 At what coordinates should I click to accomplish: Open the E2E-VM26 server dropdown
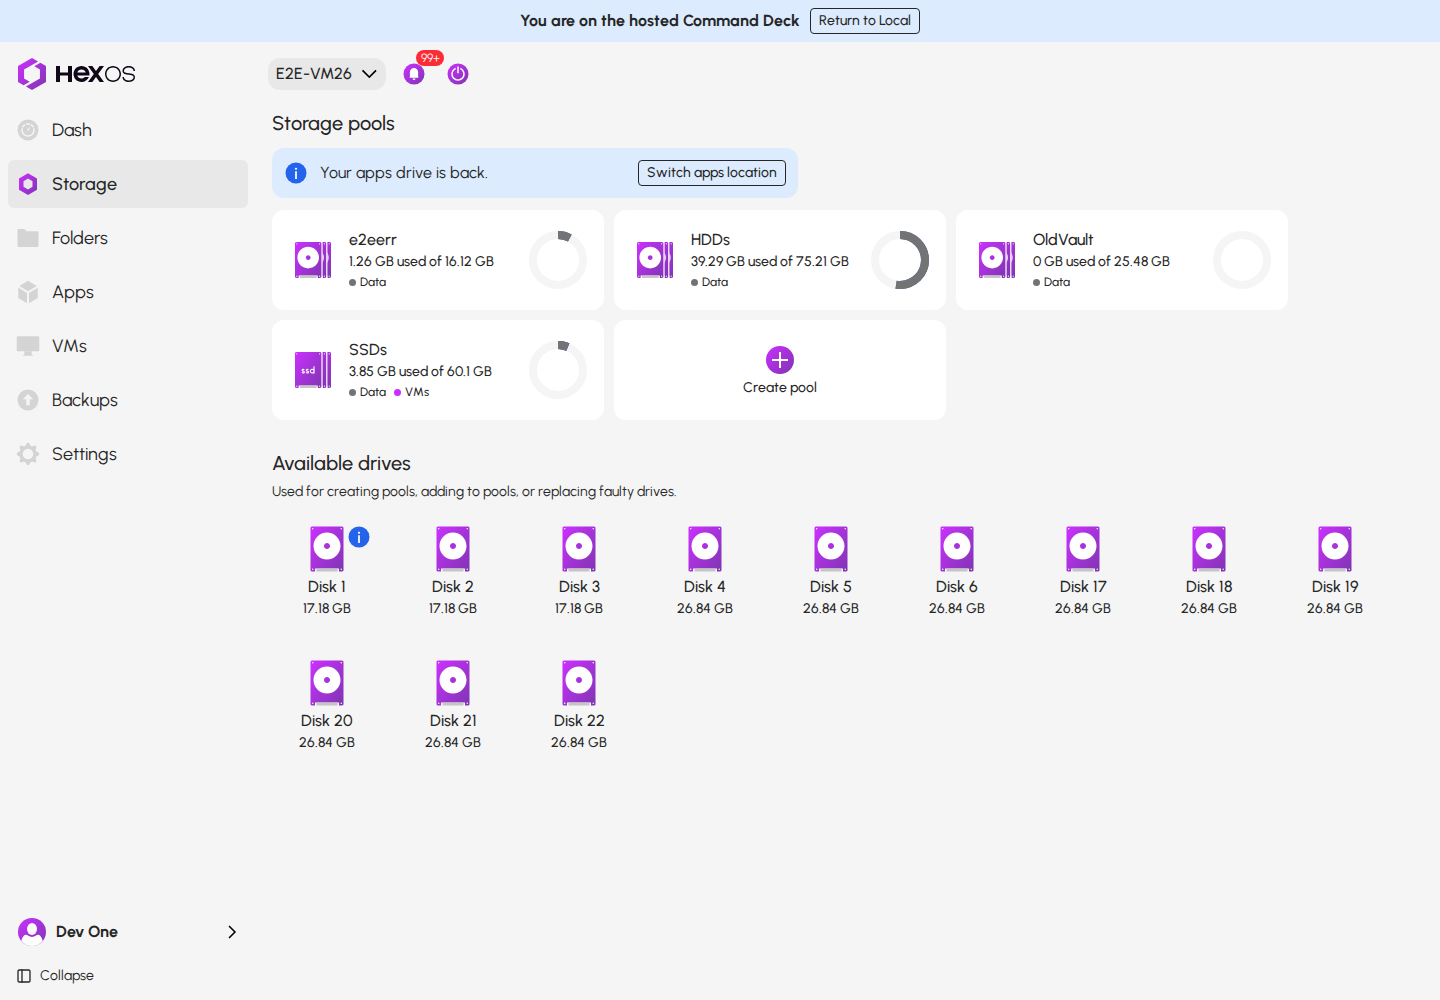click(x=327, y=74)
